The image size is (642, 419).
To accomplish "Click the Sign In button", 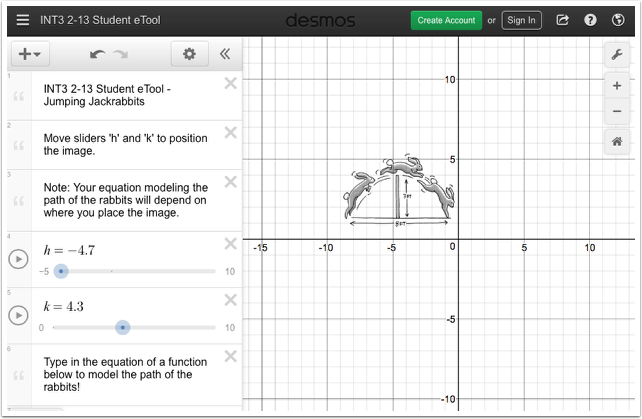I will [521, 20].
